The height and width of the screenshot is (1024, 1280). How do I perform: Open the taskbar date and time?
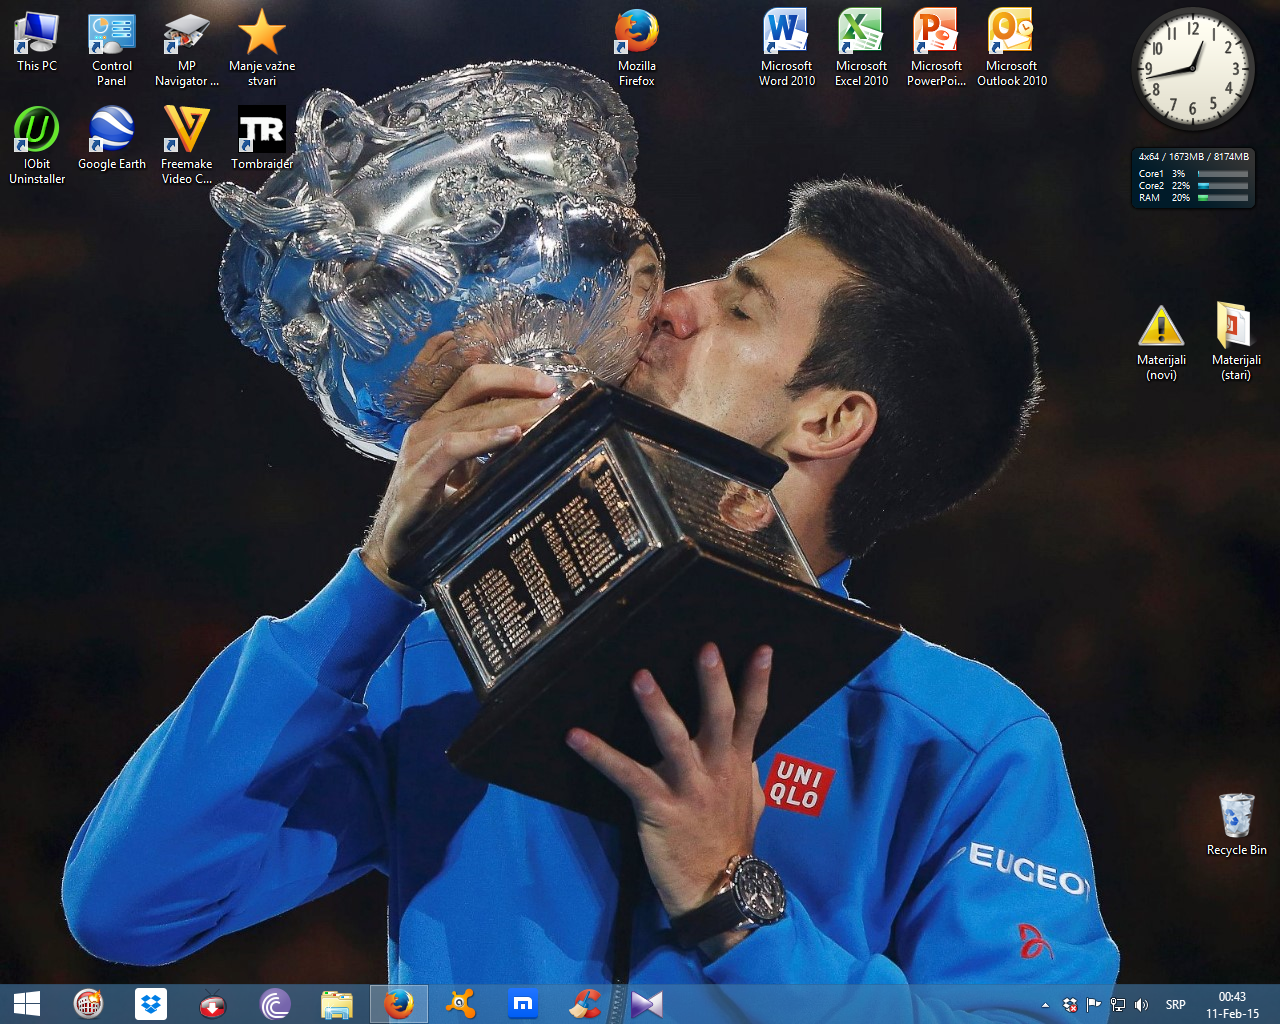(1232, 1005)
